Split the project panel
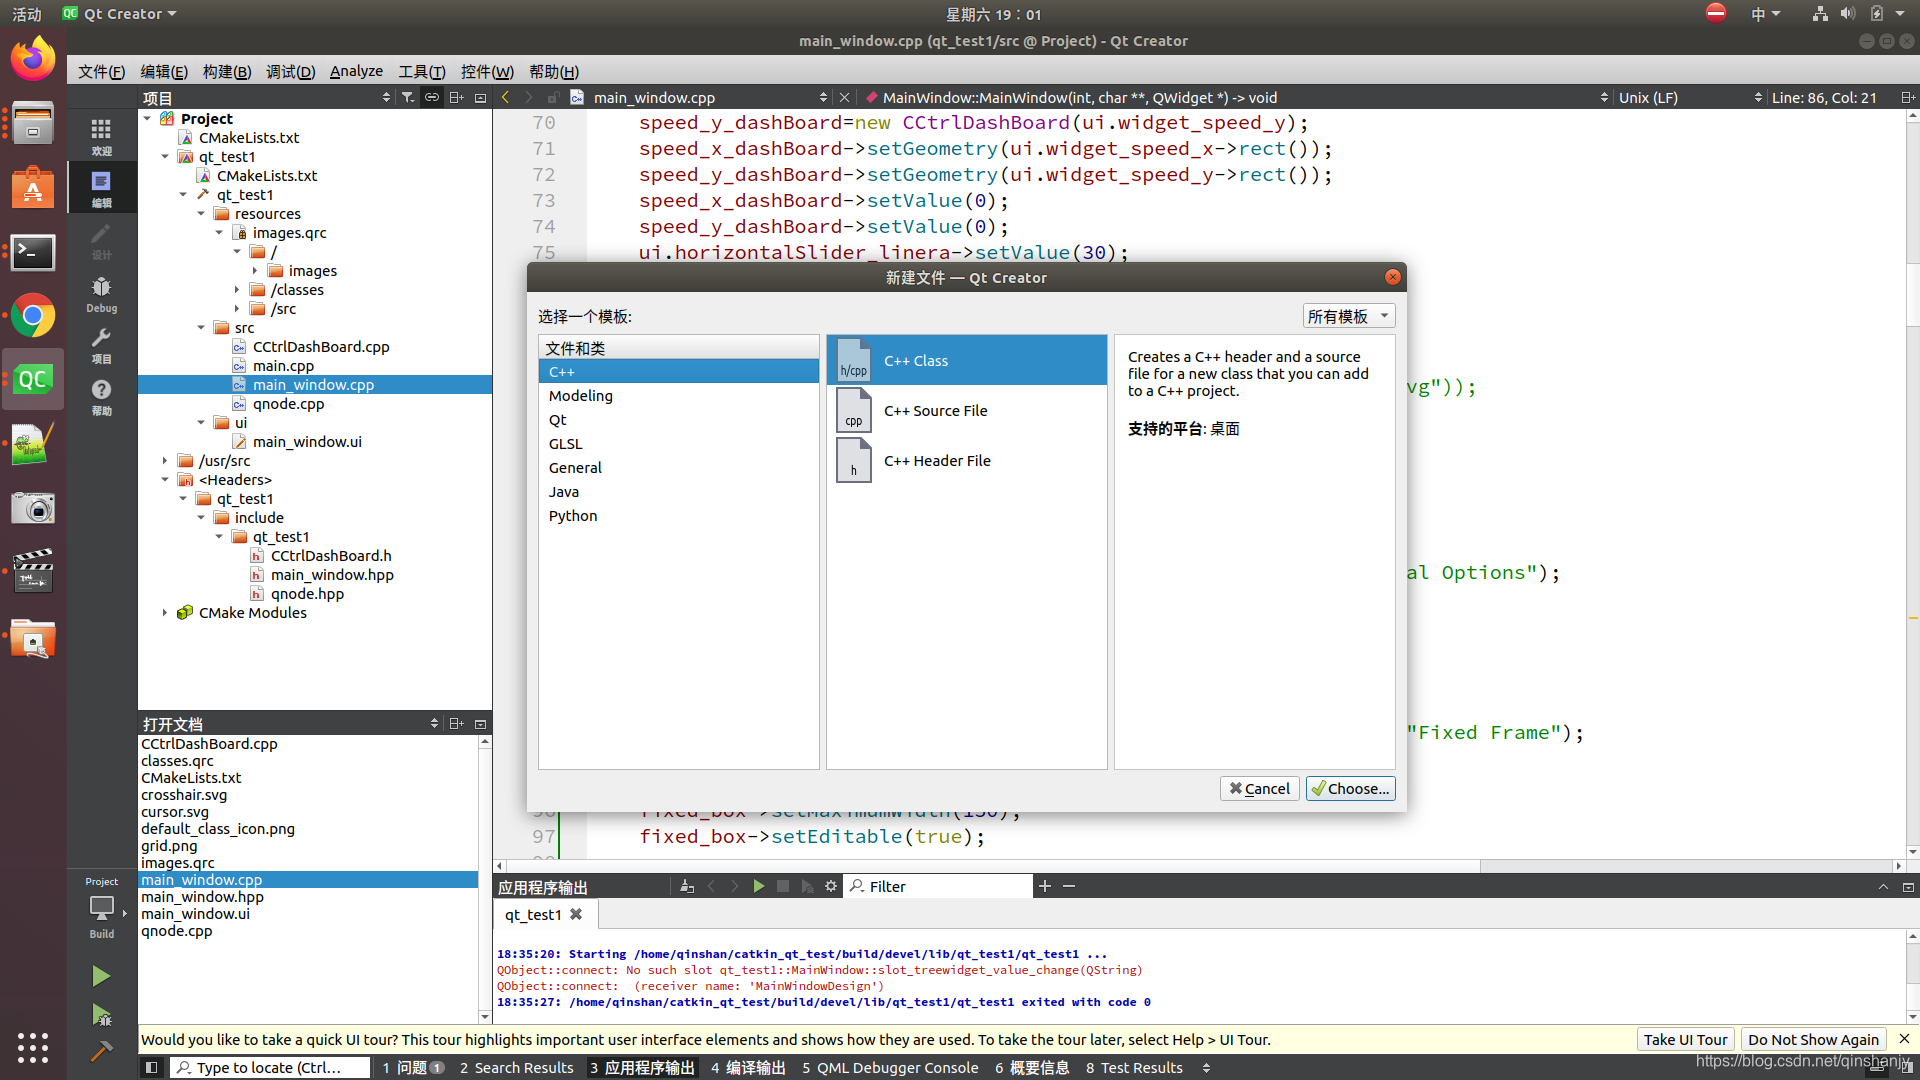1920x1080 pixels. tap(456, 97)
